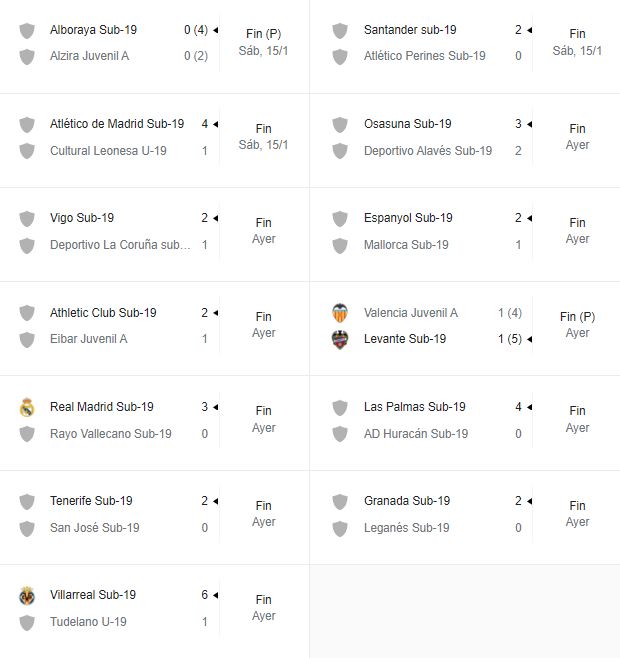The width and height of the screenshot is (620, 658).
Task: Click the Granada Sub-19 shield icon
Action: (340, 501)
